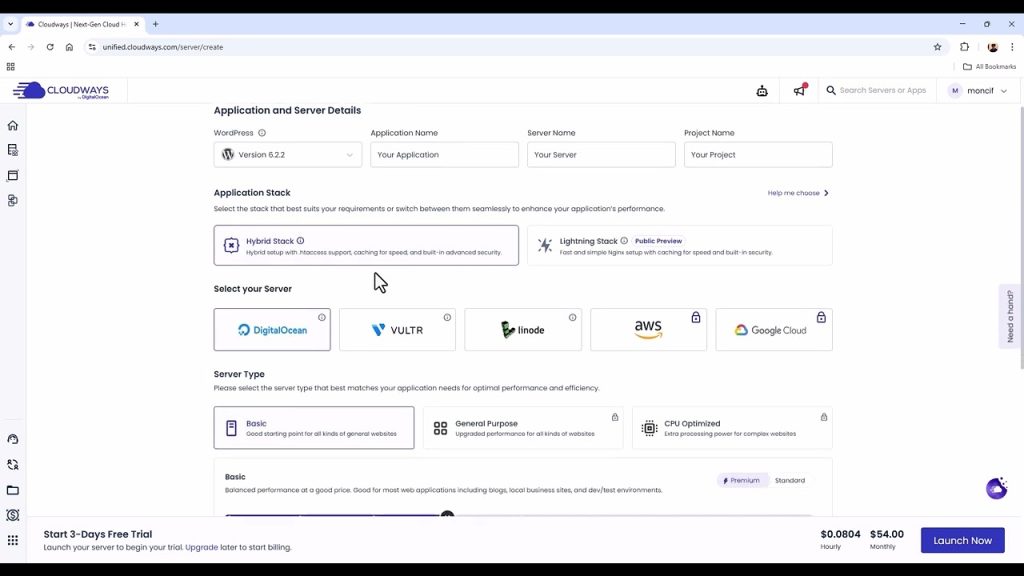This screenshot has height=576, width=1024.
Task: Select the General Purpose server type
Action: pyautogui.click(x=523, y=428)
